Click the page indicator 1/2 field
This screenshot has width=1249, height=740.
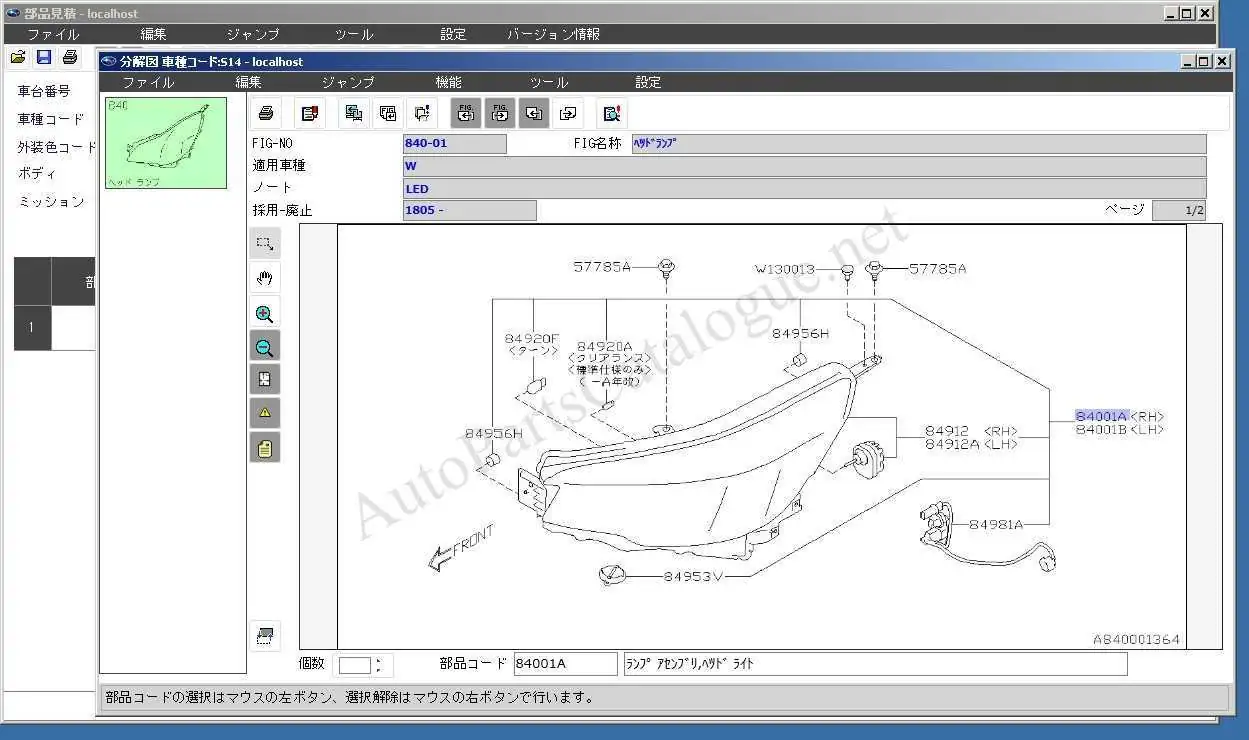[x=1179, y=210]
